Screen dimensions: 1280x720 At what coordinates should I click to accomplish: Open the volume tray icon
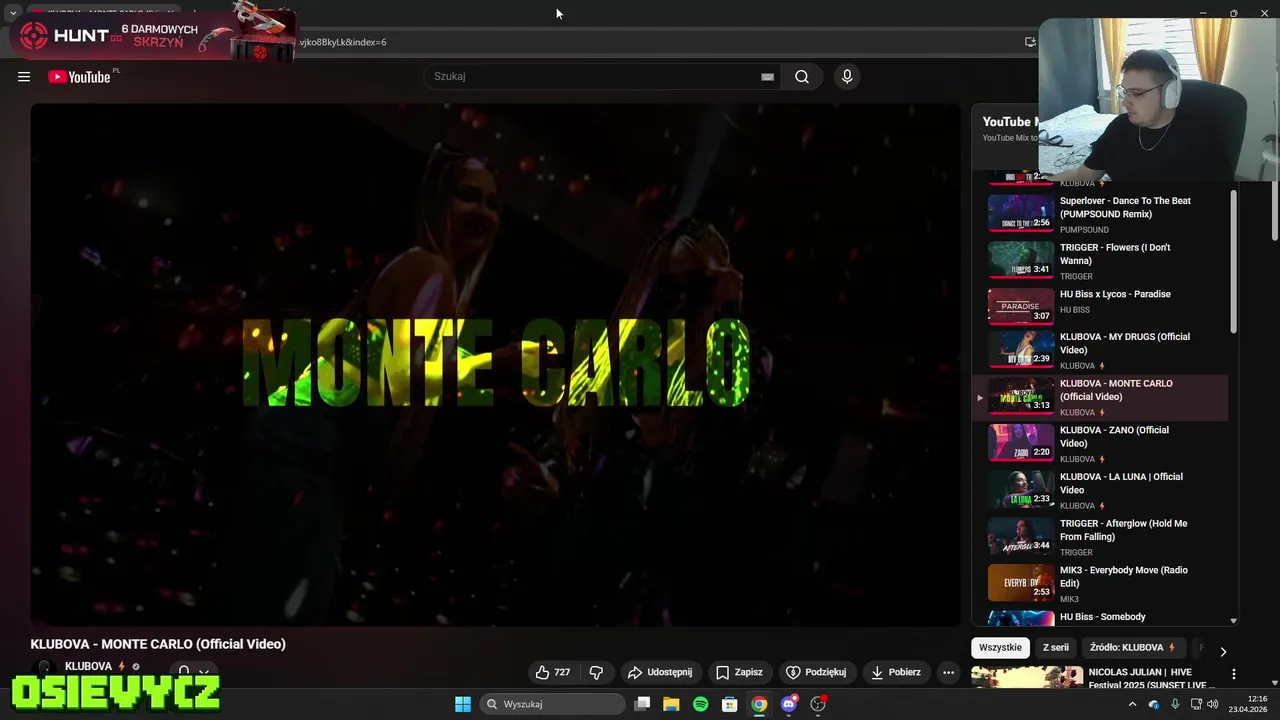pos(1212,704)
